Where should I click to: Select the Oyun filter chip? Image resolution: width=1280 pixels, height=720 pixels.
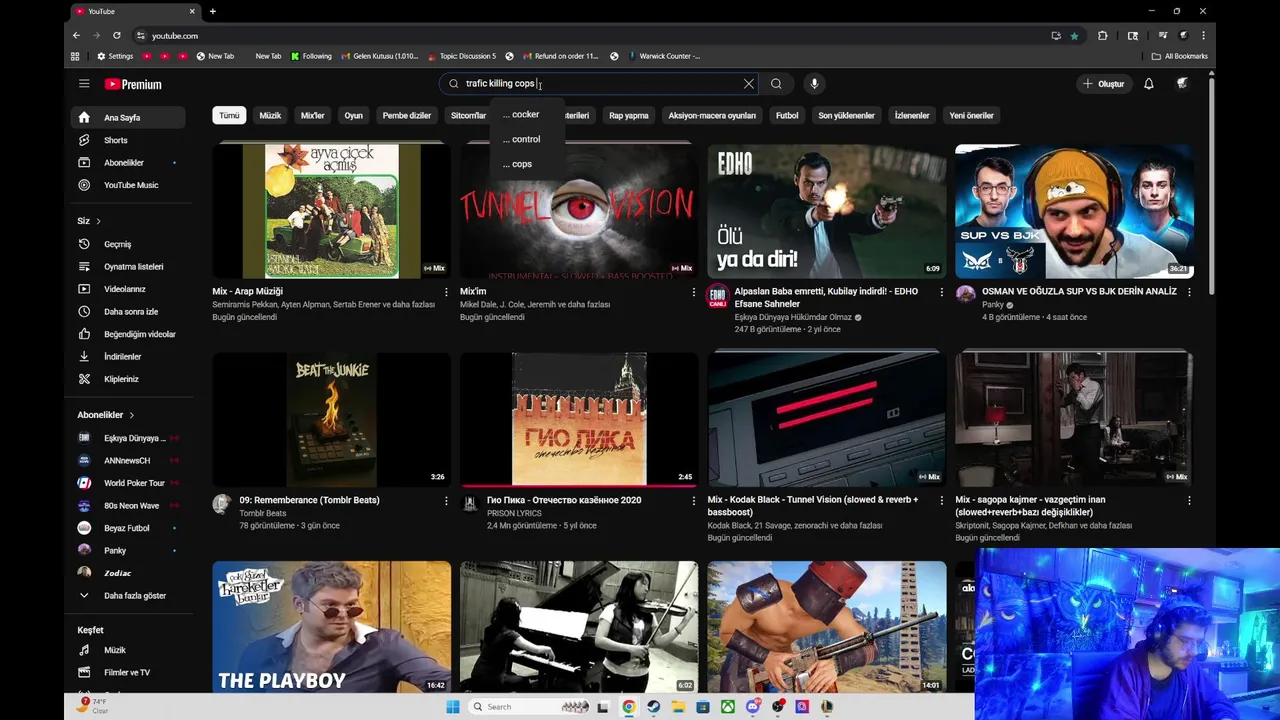click(x=354, y=115)
